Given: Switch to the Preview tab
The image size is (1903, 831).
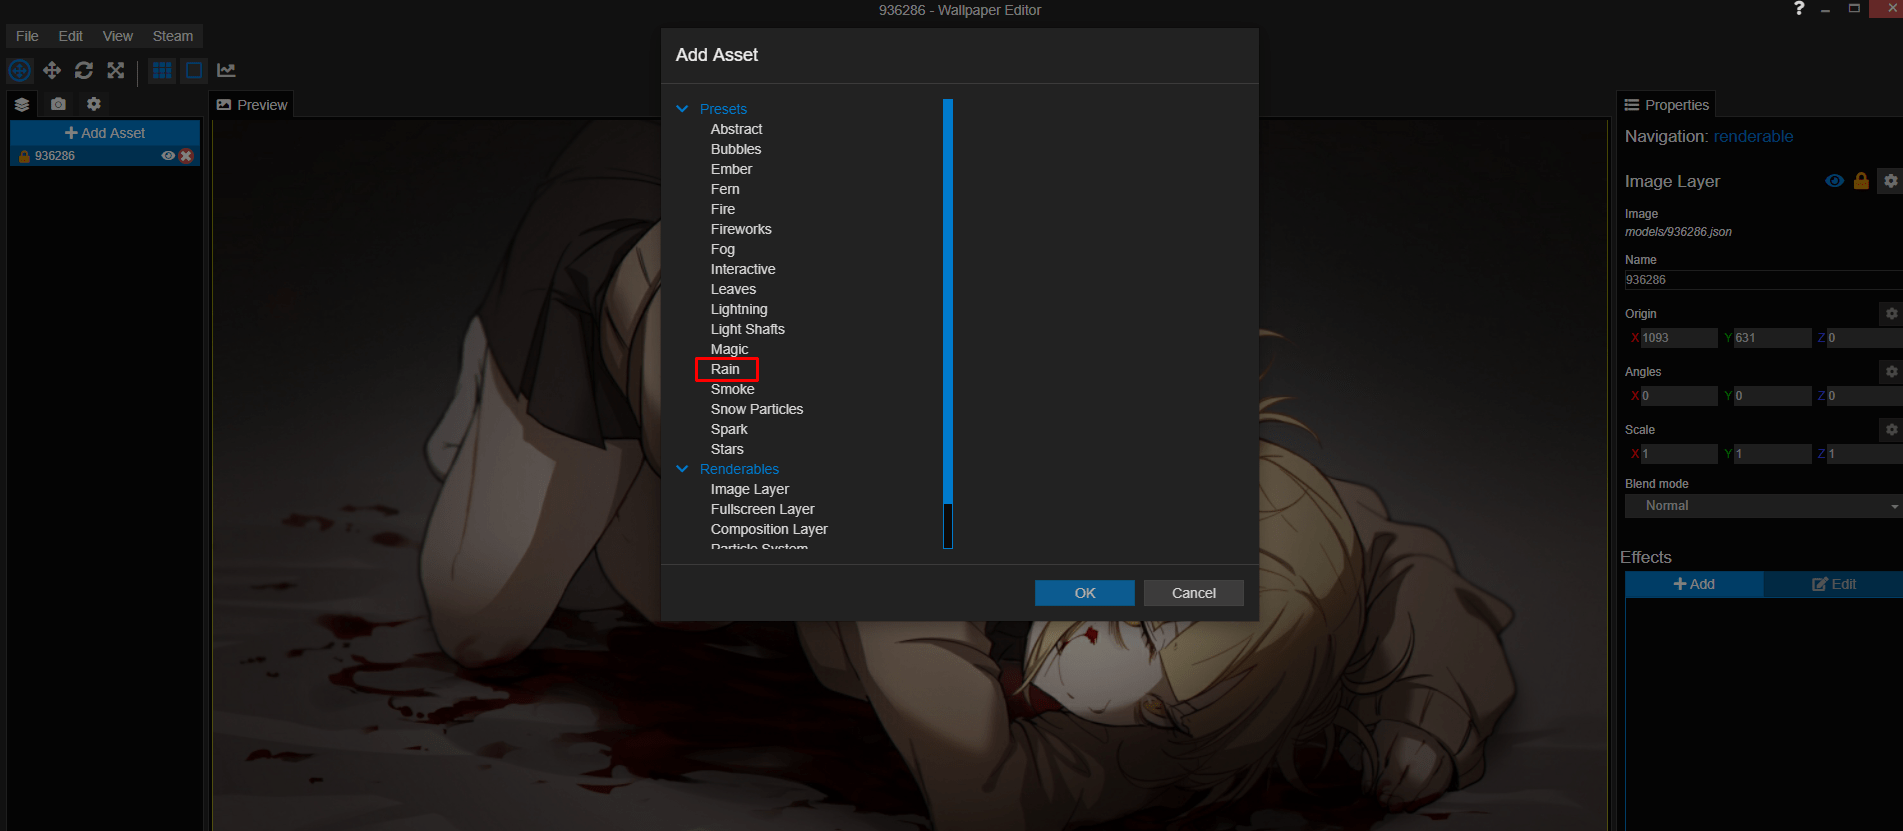Looking at the screenshot, I should point(252,105).
